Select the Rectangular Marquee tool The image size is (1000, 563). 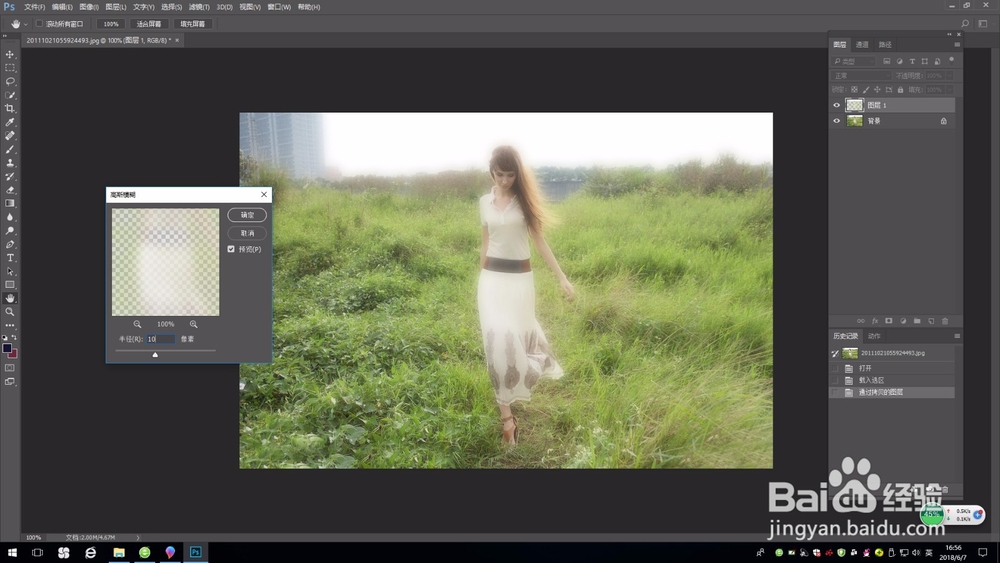(x=10, y=68)
